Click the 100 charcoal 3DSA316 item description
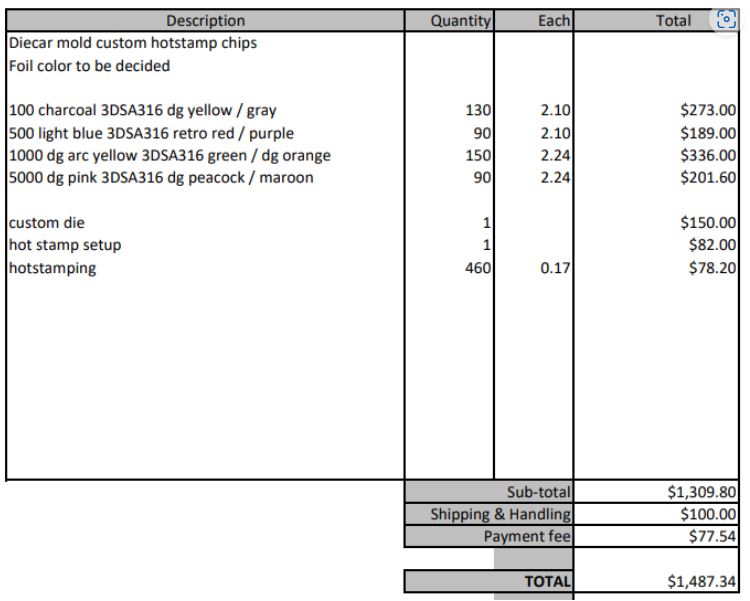Viewport: 750px width, 601px height. point(142,111)
